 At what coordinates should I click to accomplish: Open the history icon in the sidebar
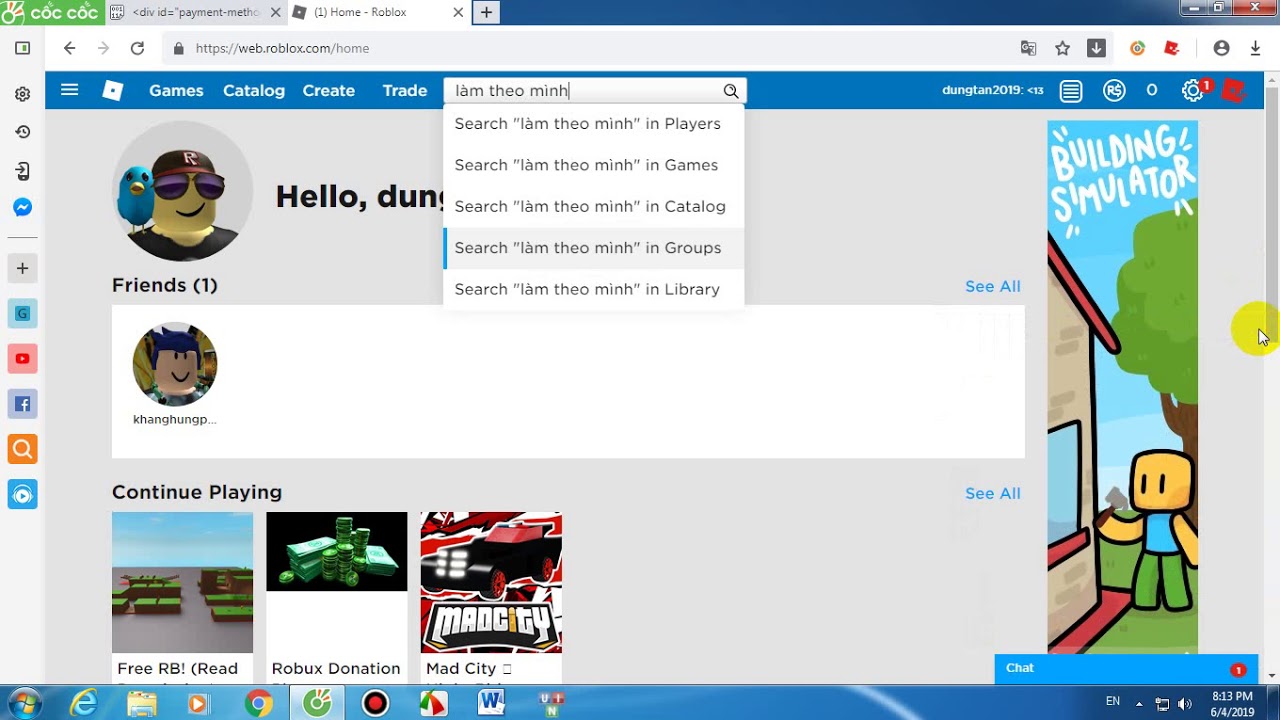pyautogui.click(x=22, y=132)
